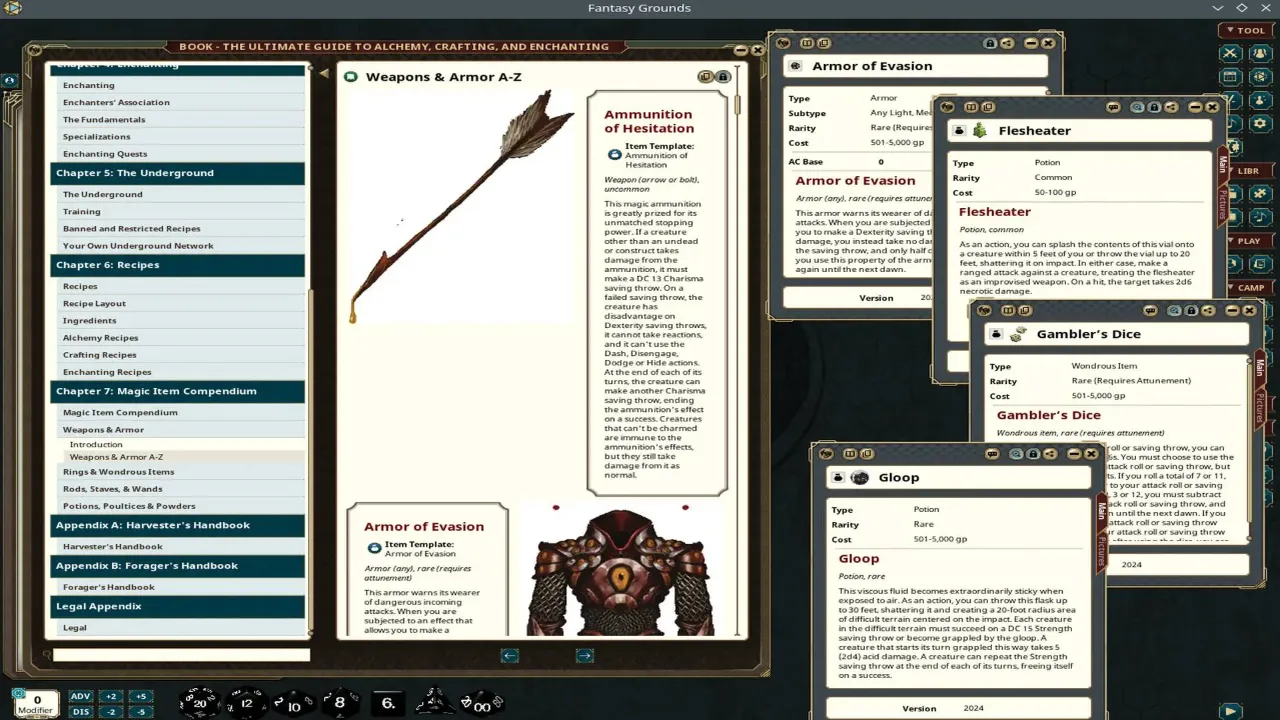This screenshot has height=720, width=1280.
Task: Toggle the lock in the Flesheater window
Action: tap(1154, 107)
